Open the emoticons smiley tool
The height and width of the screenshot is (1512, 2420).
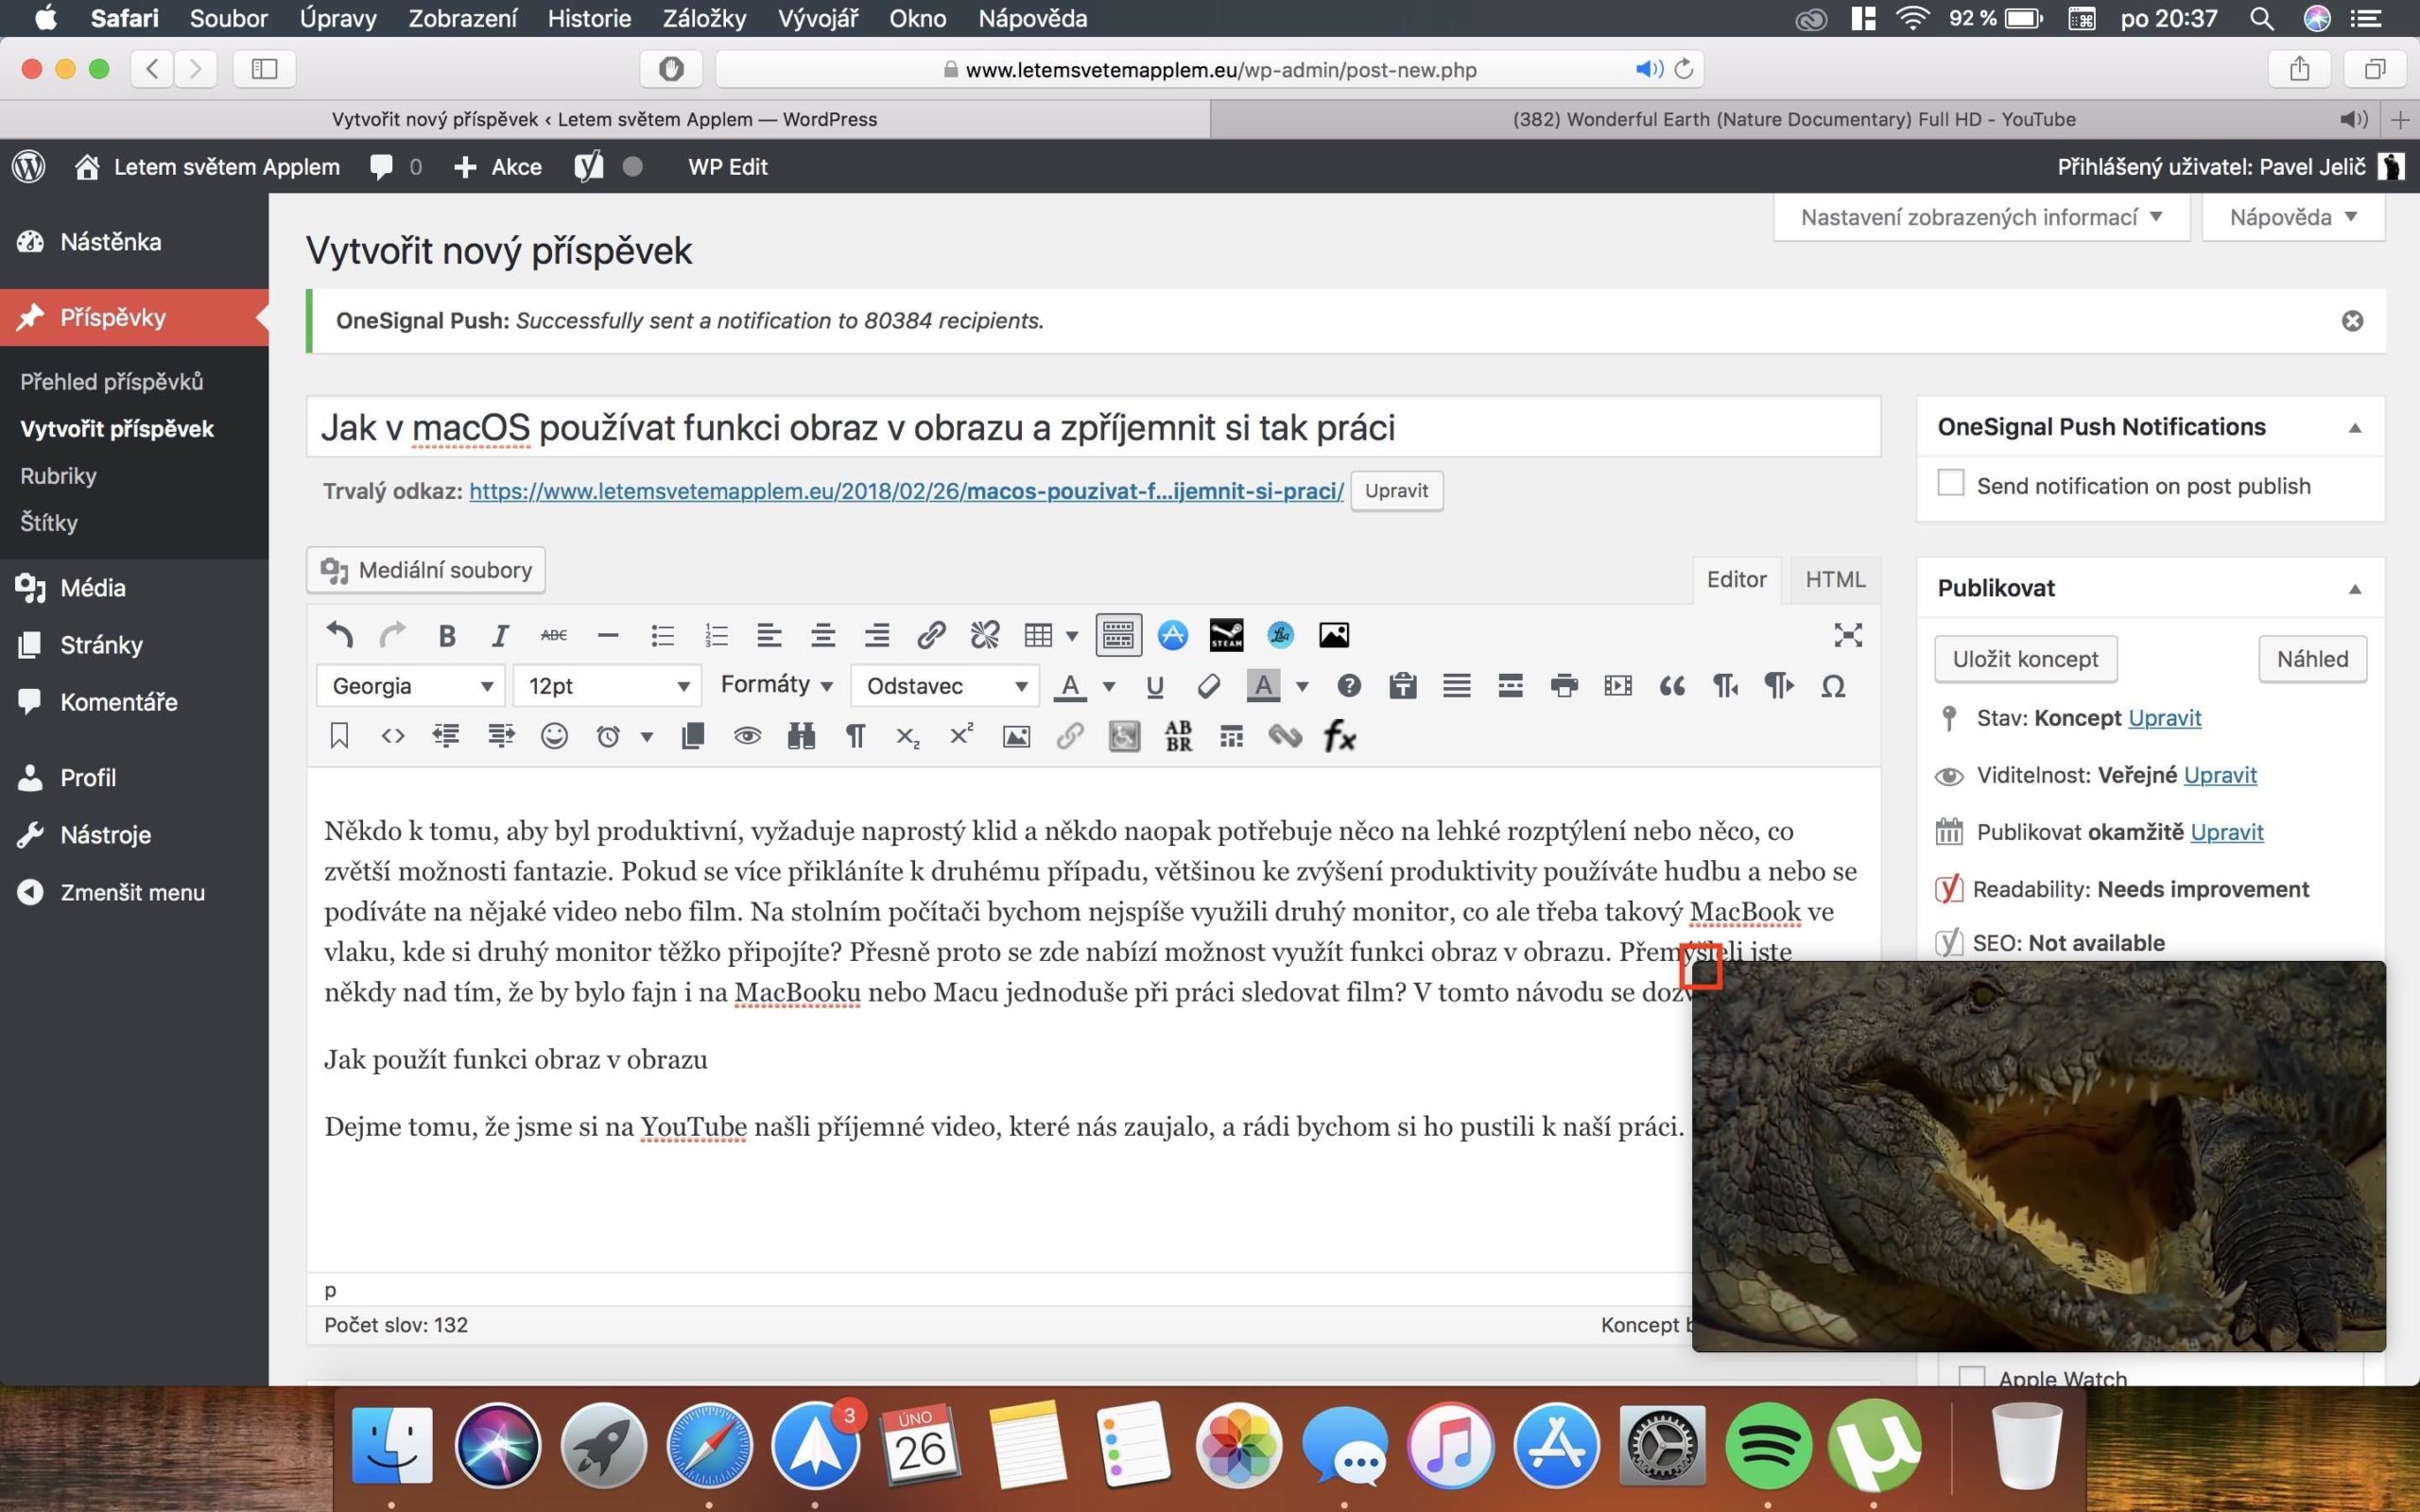click(554, 737)
